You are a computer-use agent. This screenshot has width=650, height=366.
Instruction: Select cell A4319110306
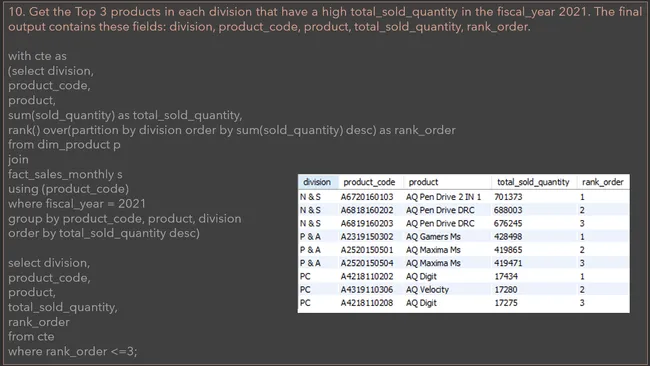coord(367,290)
